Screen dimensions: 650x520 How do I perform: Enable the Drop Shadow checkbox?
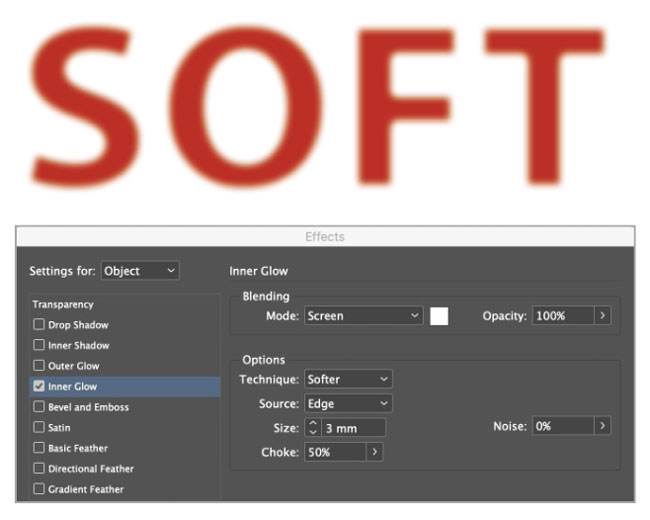pyautogui.click(x=39, y=324)
